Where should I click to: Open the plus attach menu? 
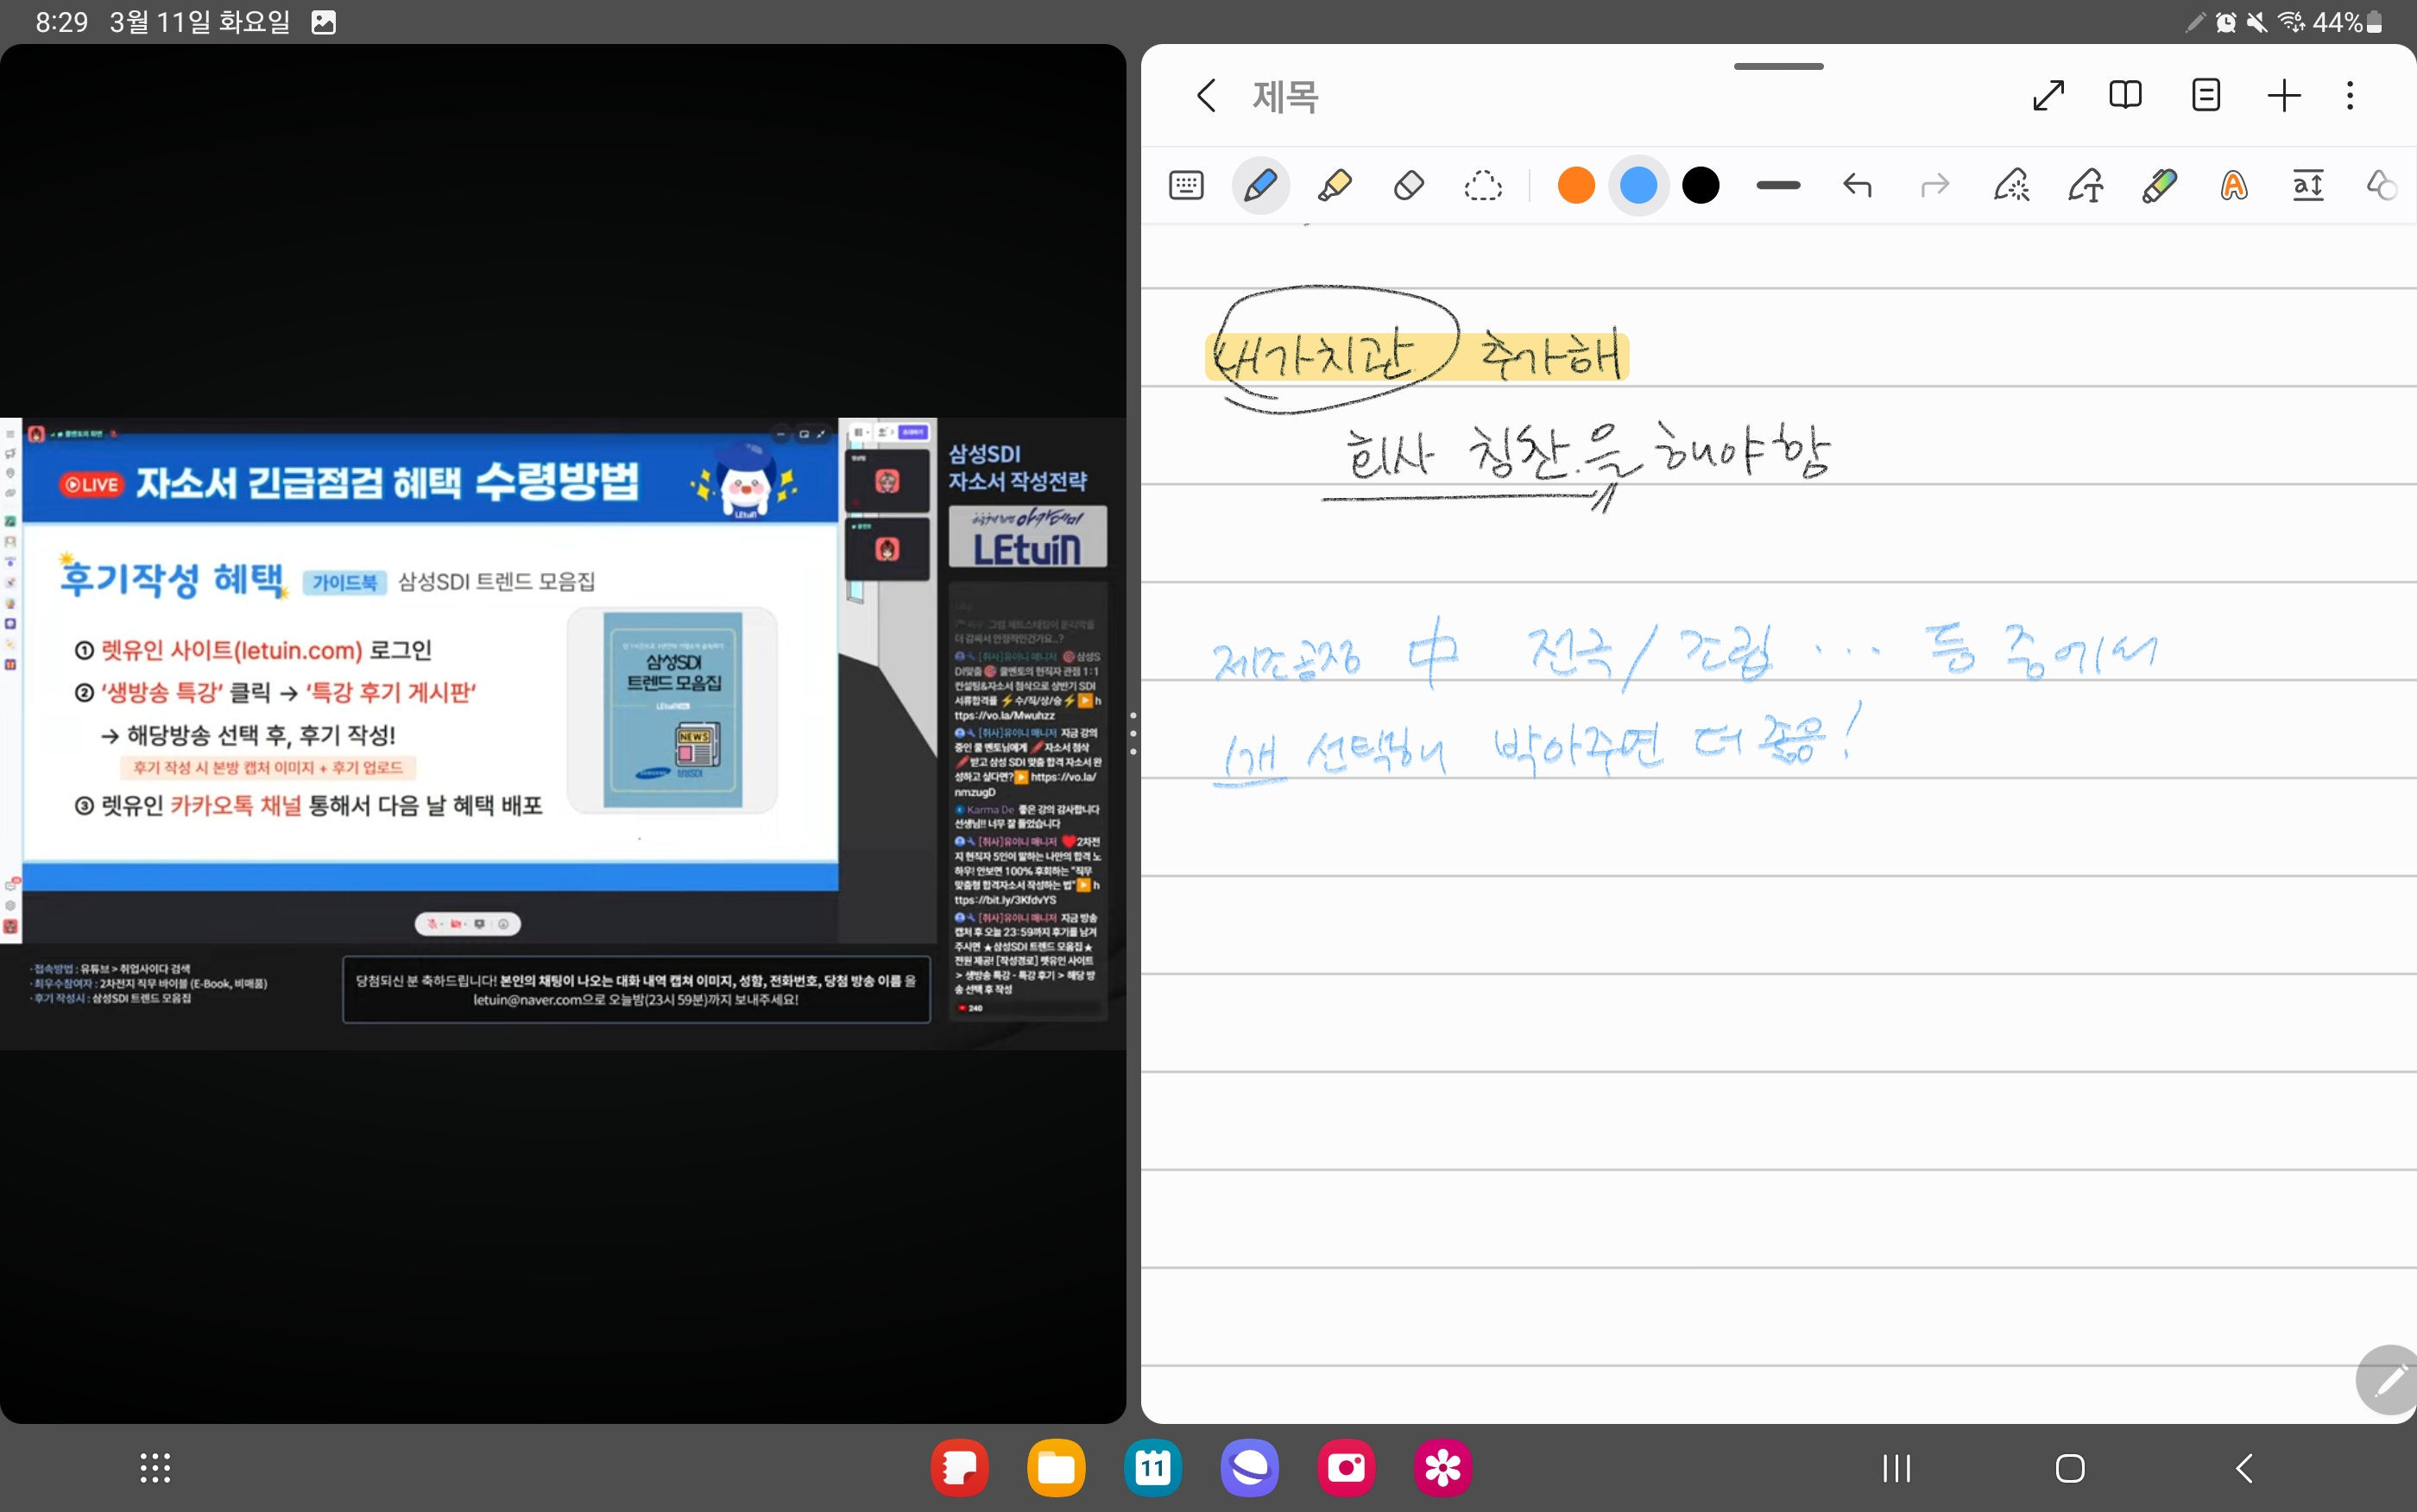point(2284,95)
